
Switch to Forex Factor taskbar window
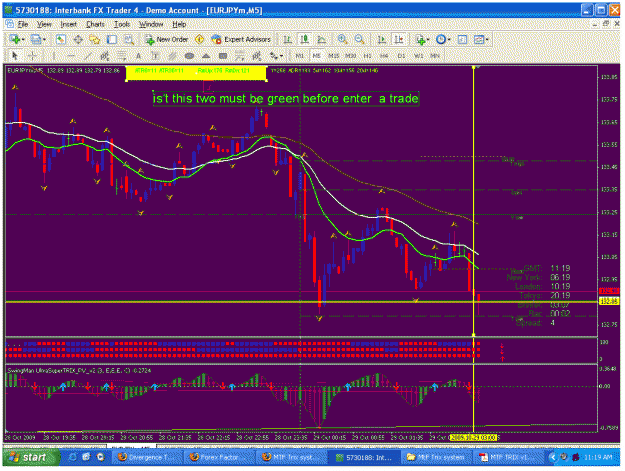219,457
